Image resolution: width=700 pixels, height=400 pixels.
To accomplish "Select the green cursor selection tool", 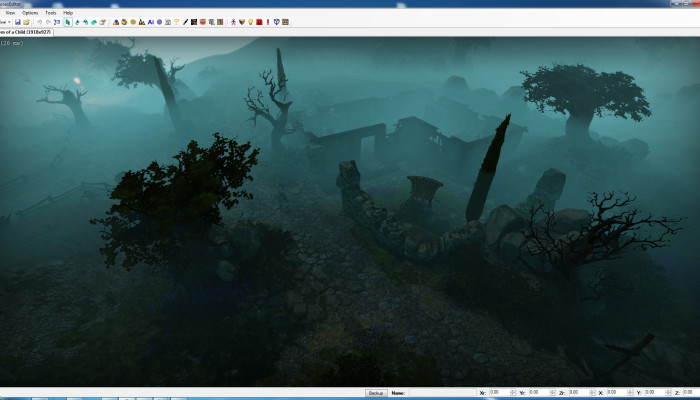I will 68,22.
